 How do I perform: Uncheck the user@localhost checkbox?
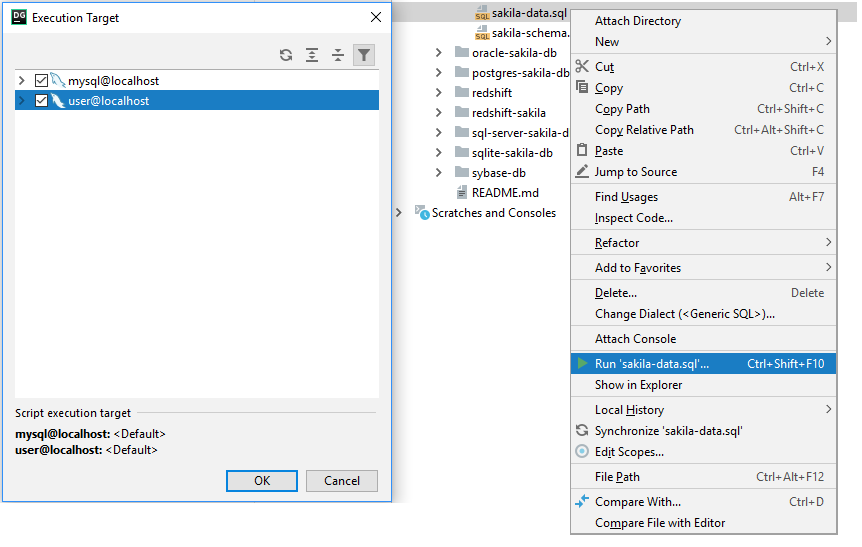(41, 101)
